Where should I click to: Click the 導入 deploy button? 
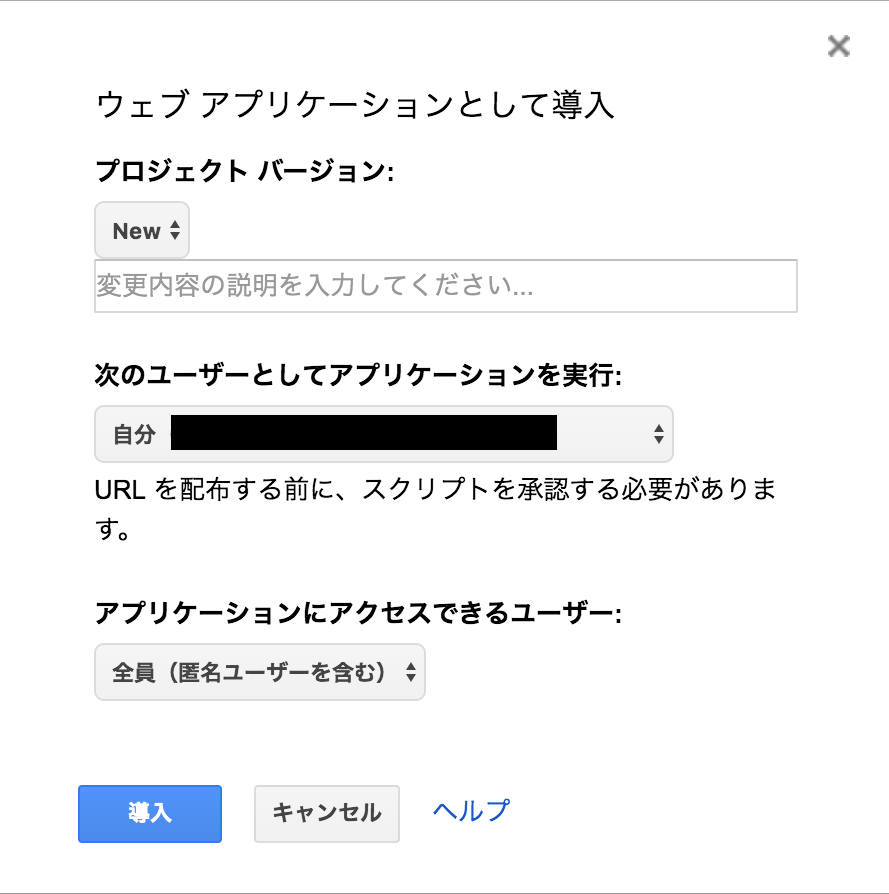point(149,814)
